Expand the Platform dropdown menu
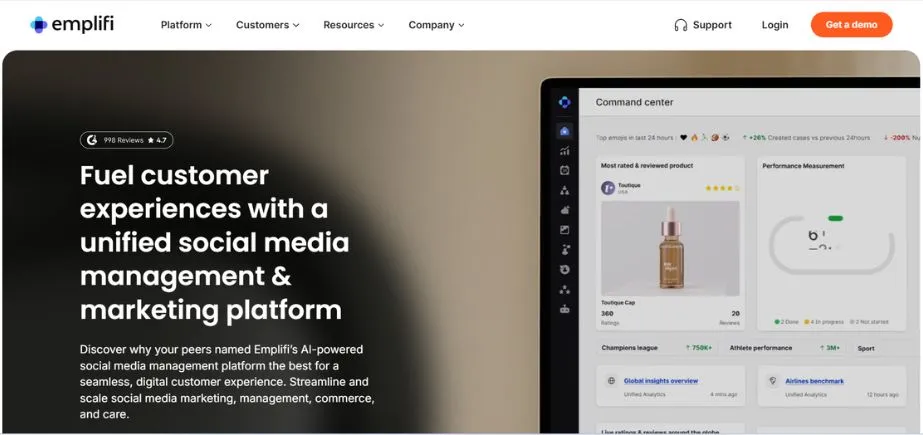The width and height of the screenshot is (923, 435). coord(186,25)
